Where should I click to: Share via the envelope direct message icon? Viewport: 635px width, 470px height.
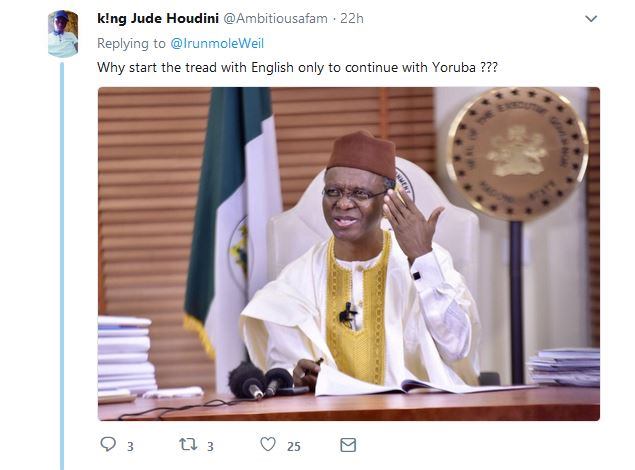[348, 445]
